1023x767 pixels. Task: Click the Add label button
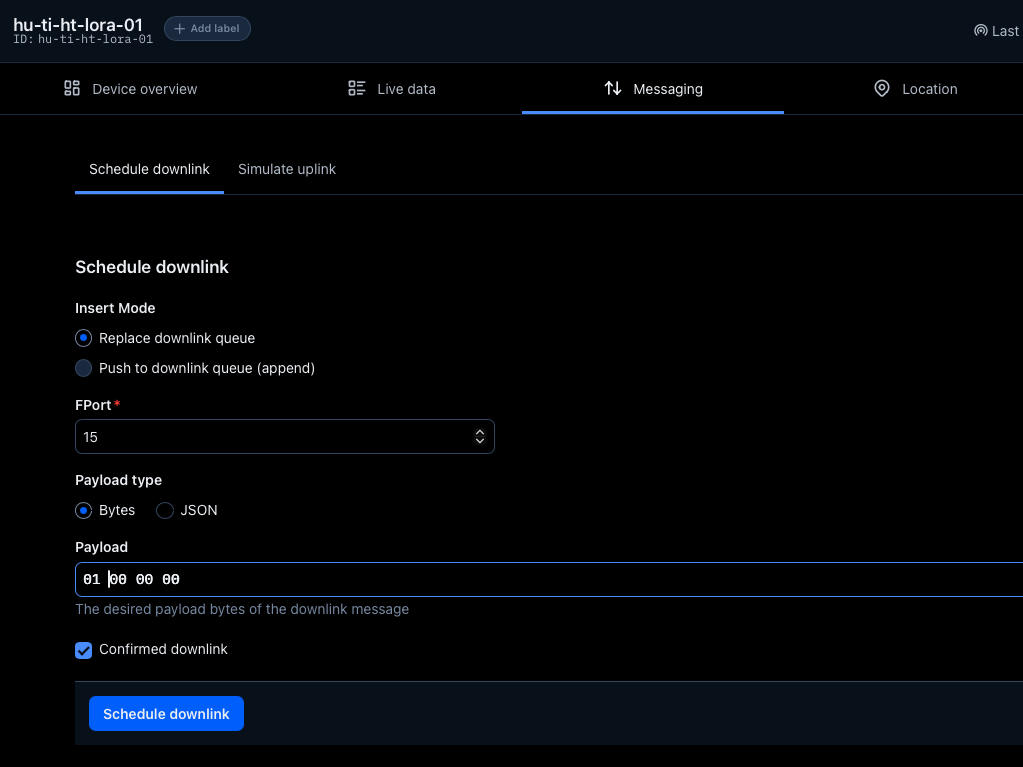pyautogui.click(x=207, y=29)
